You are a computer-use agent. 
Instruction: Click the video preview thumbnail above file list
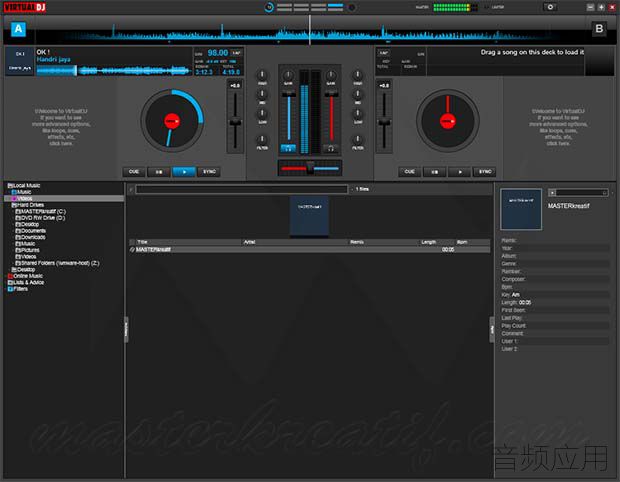tap(309, 215)
